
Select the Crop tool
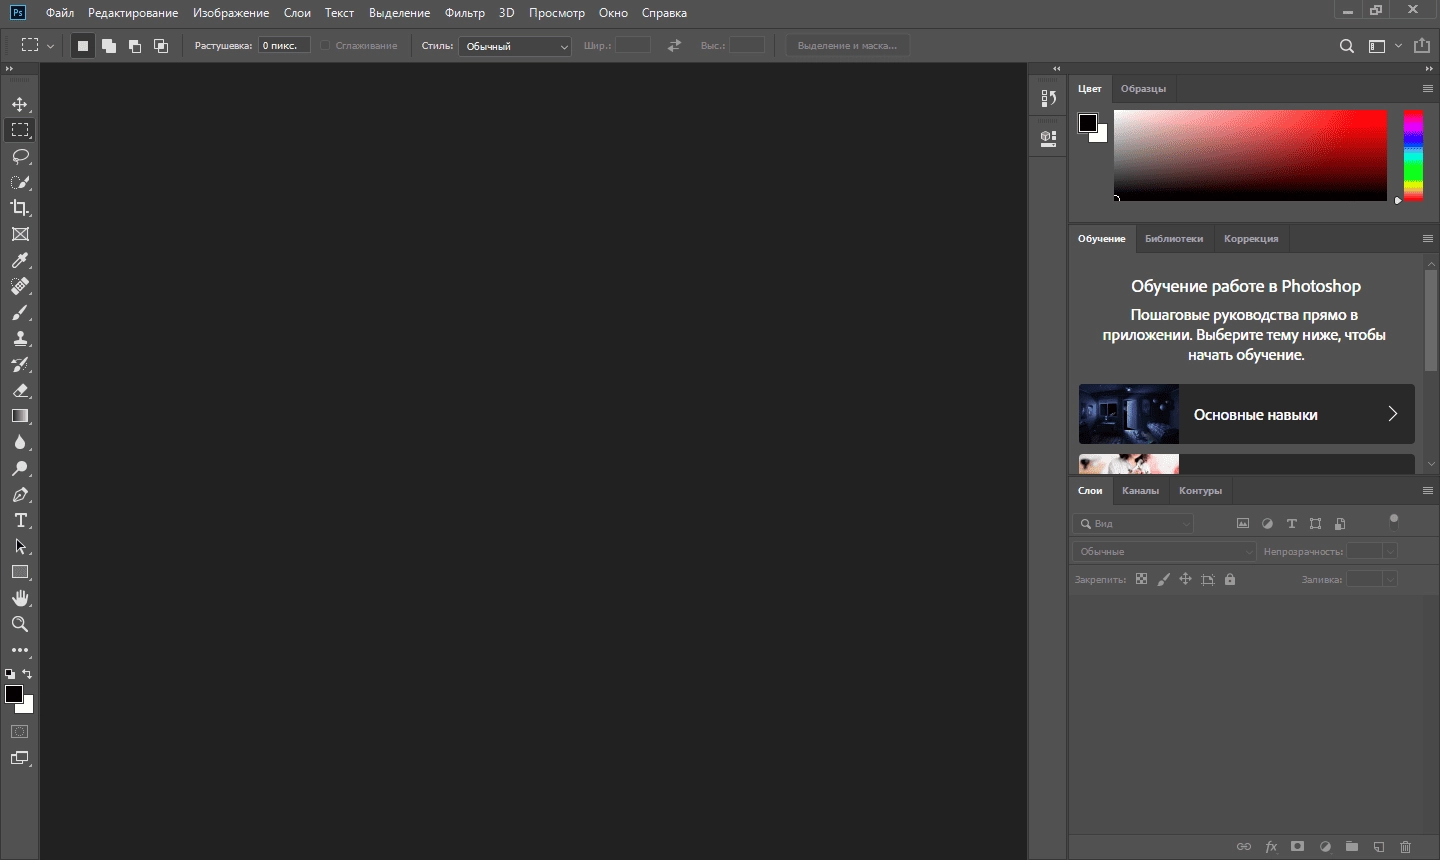20,208
